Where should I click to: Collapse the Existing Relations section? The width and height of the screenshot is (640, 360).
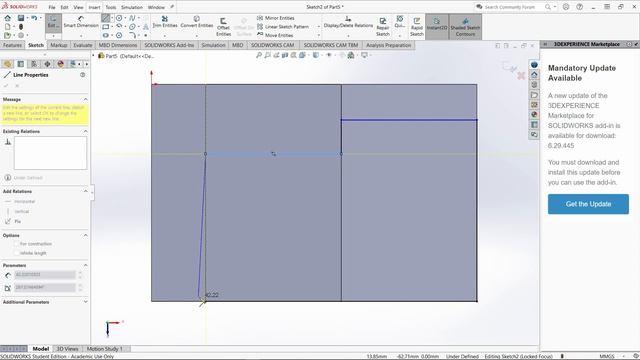(x=85, y=131)
